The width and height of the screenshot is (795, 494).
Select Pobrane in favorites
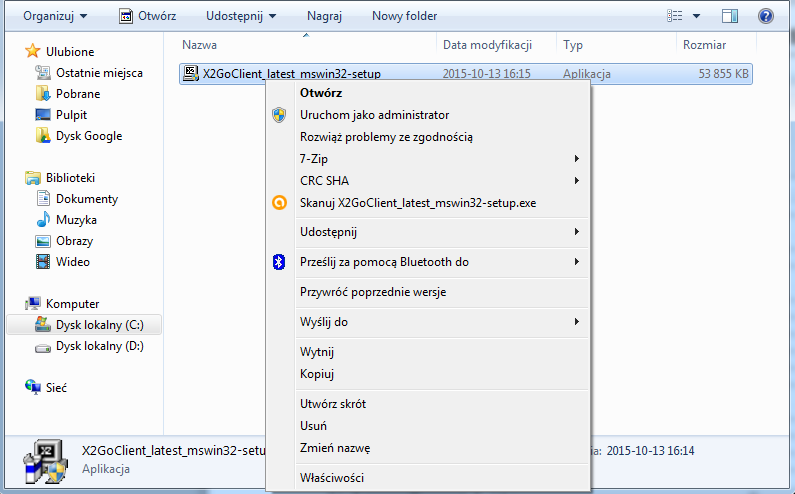[x=78, y=94]
